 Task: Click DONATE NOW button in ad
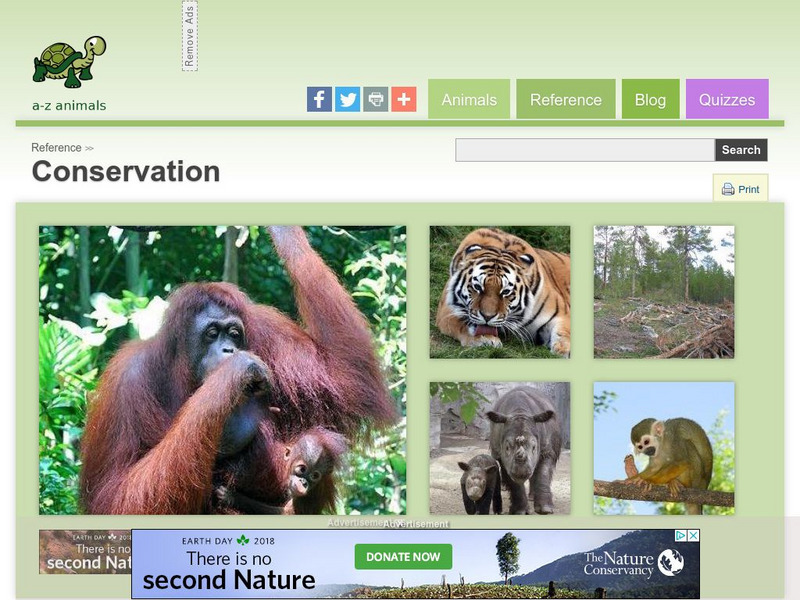403,557
